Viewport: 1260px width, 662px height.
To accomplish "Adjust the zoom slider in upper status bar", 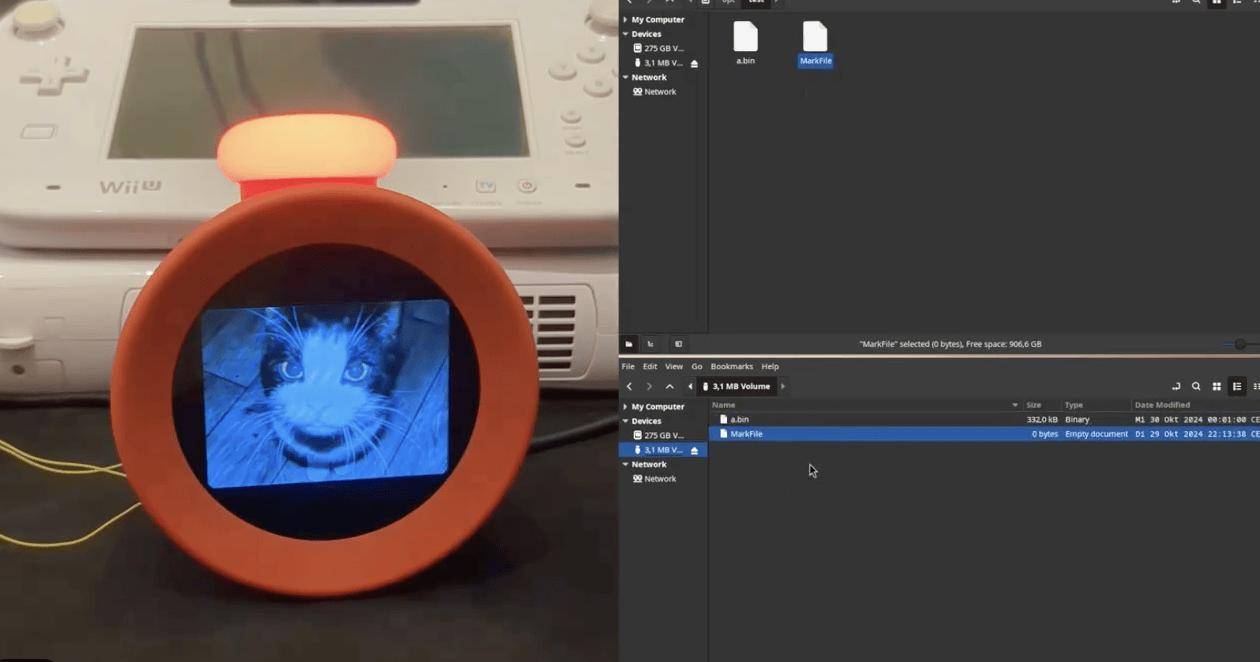I will (x=1240, y=344).
